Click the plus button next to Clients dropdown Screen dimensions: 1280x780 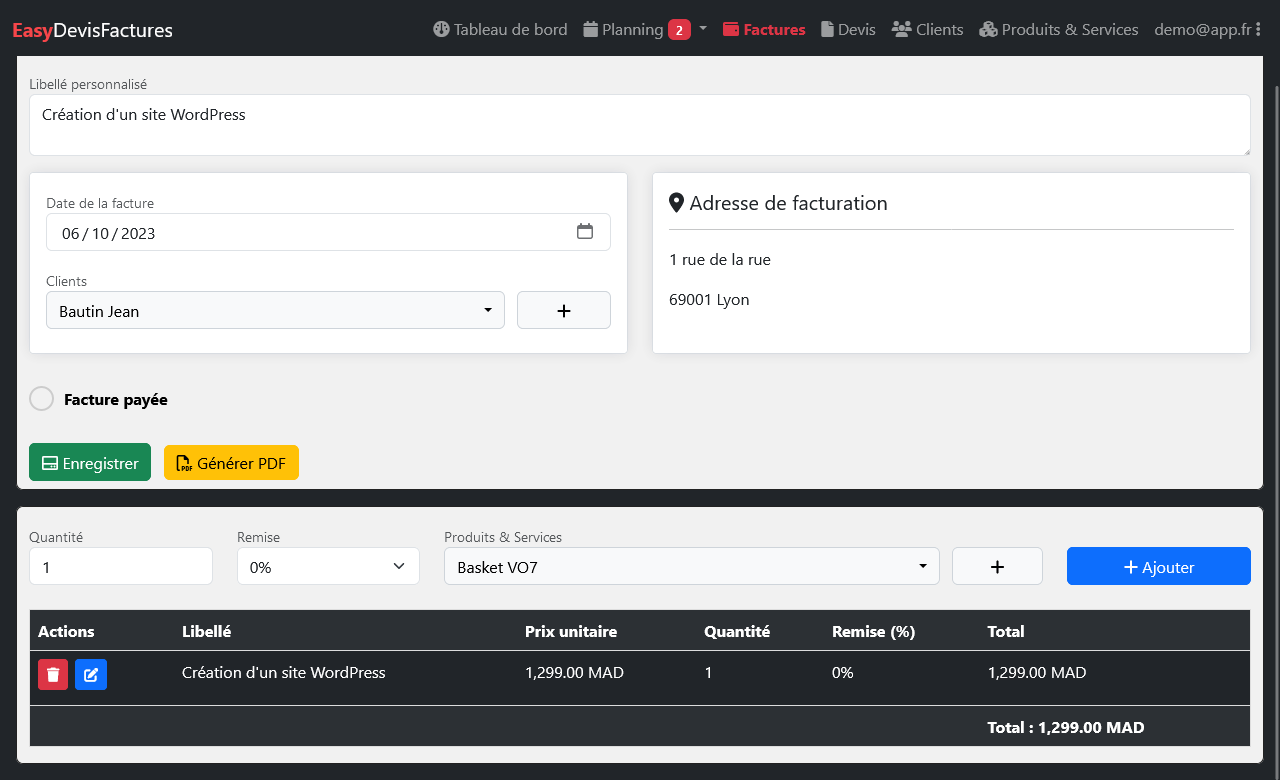pyautogui.click(x=563, y=311)
